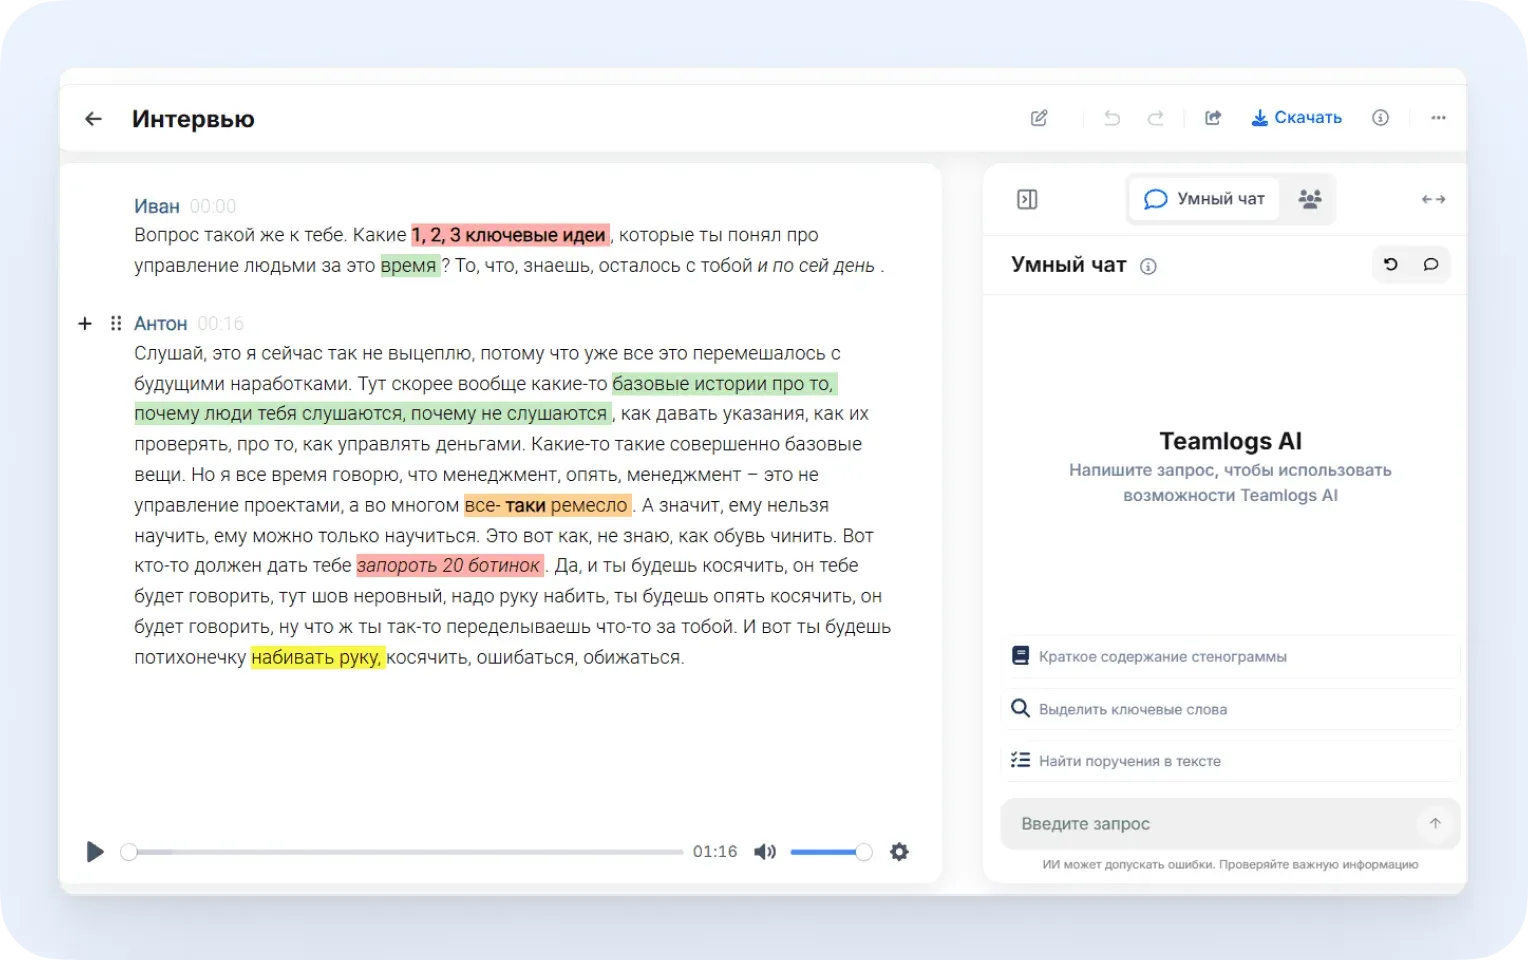The image size is (1528, 960).
Task: Select Выделить ключевые слова suggestion
Action: (x=1230, y=709)
